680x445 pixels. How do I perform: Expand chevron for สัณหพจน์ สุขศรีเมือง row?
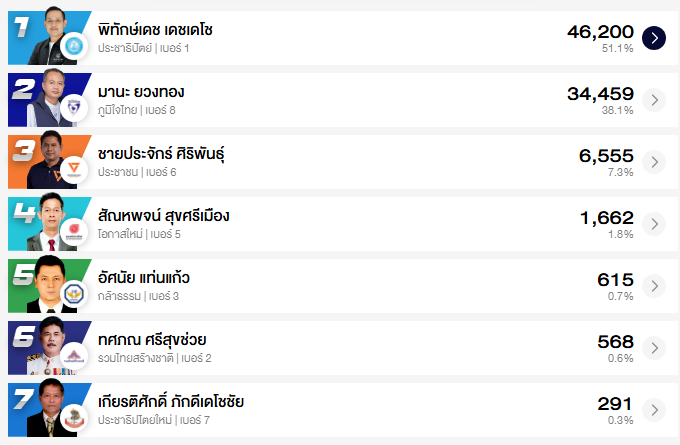pyautogui.click(x=653, y=224)
